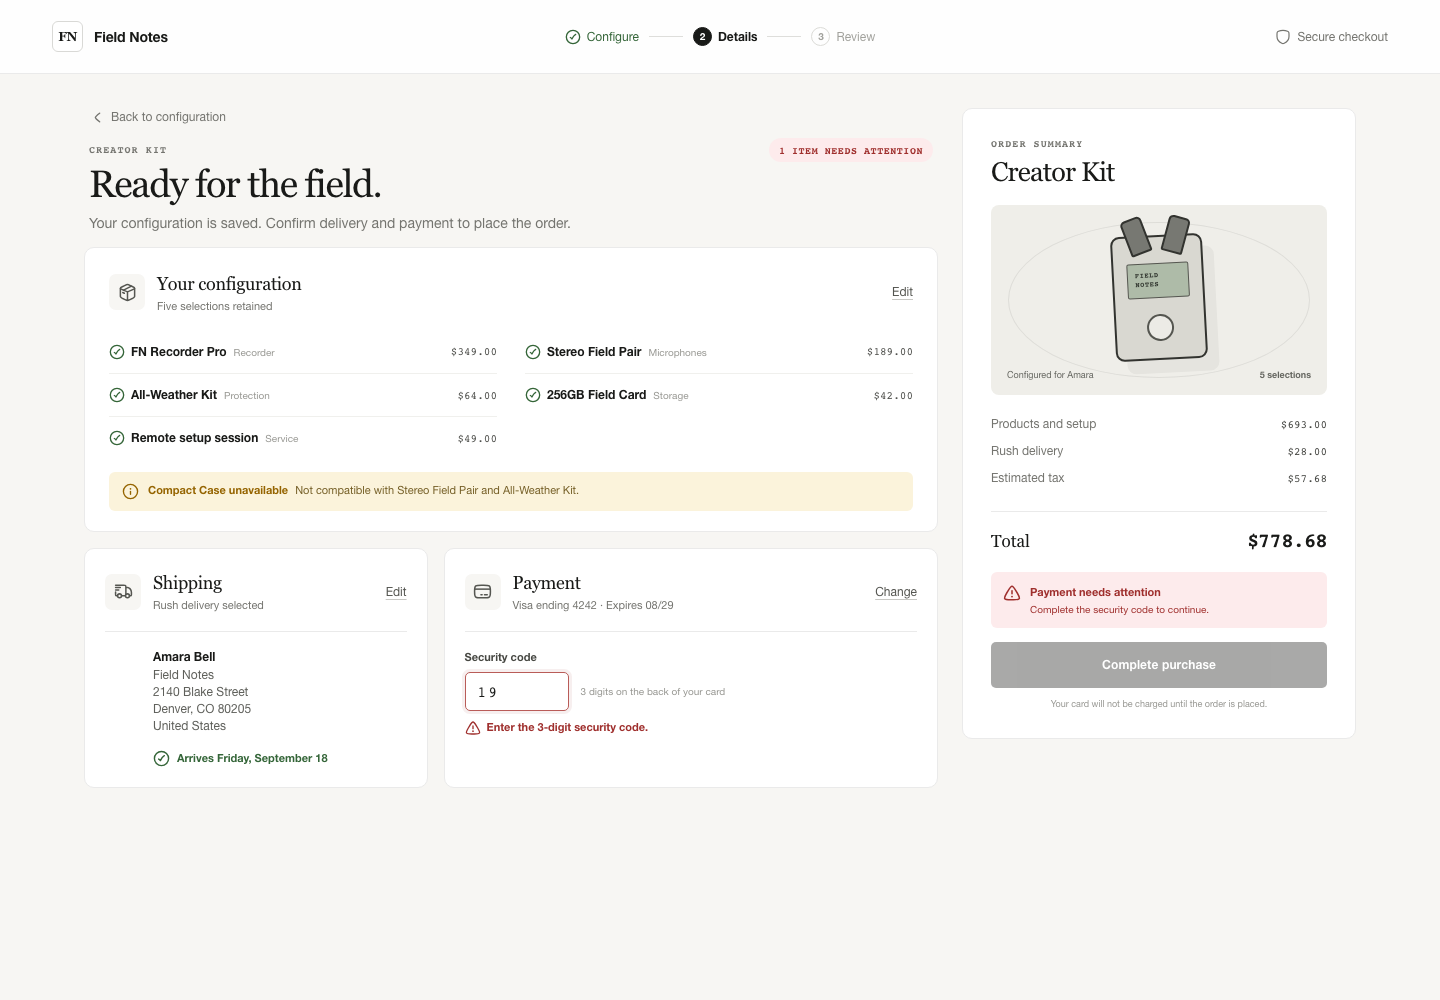The height and width of the screenshot is (1000, 1440).
Task: Change the payment method
Action: click(896, 592)
